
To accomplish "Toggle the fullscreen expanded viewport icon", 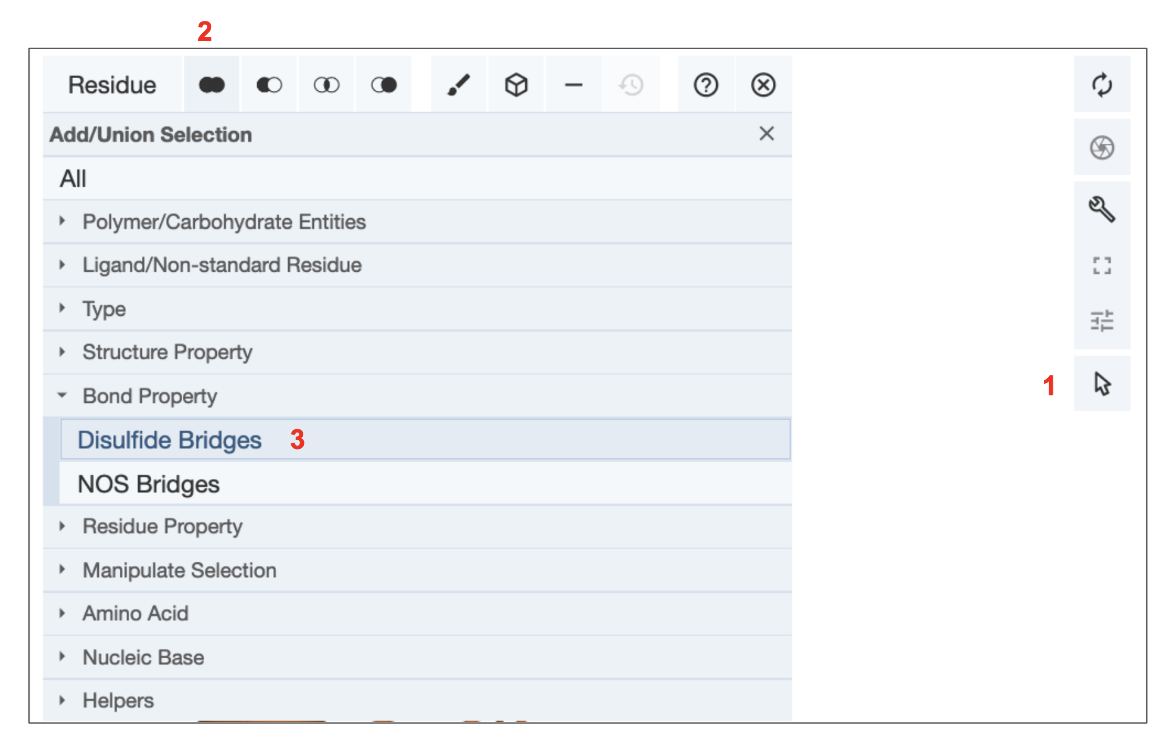I will (x=1102, y=266).
